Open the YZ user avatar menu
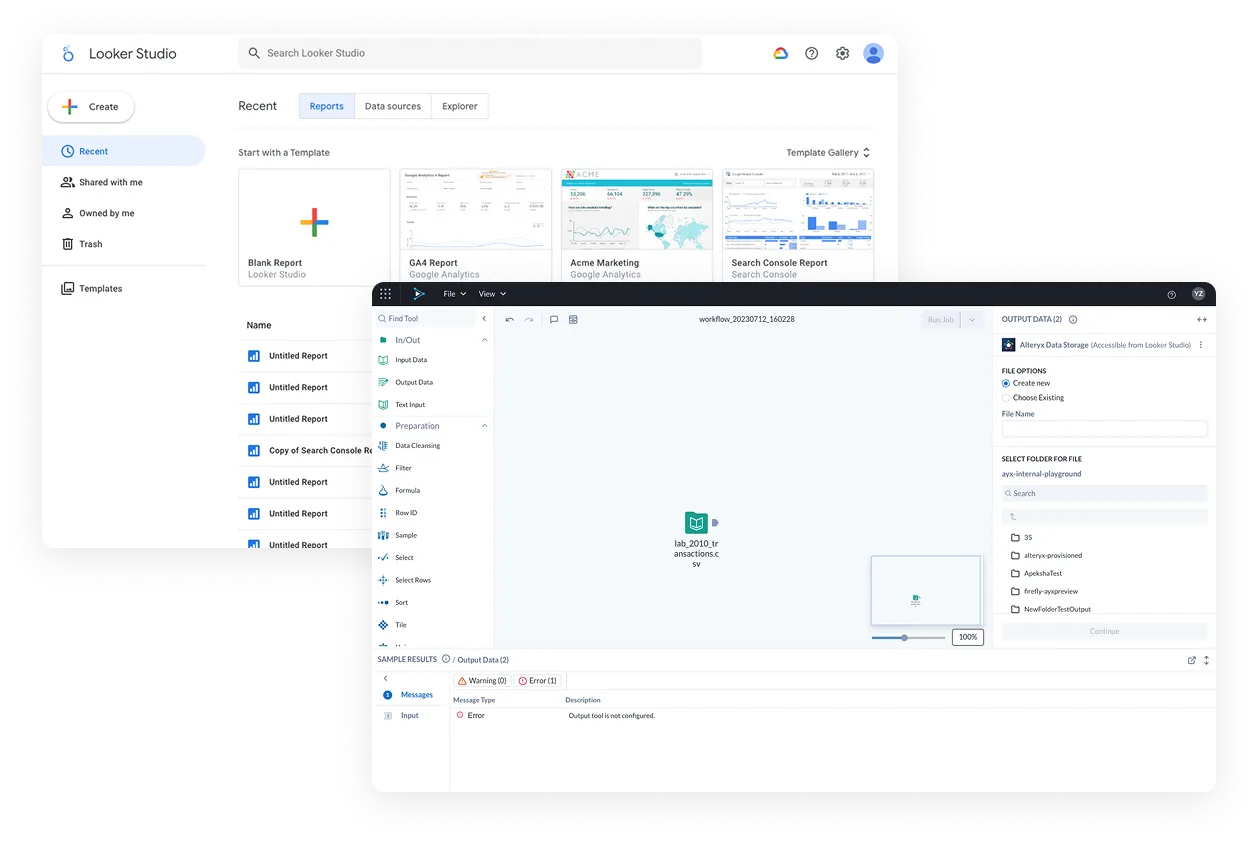The image size is (1258, 842). pos(1199,294)
